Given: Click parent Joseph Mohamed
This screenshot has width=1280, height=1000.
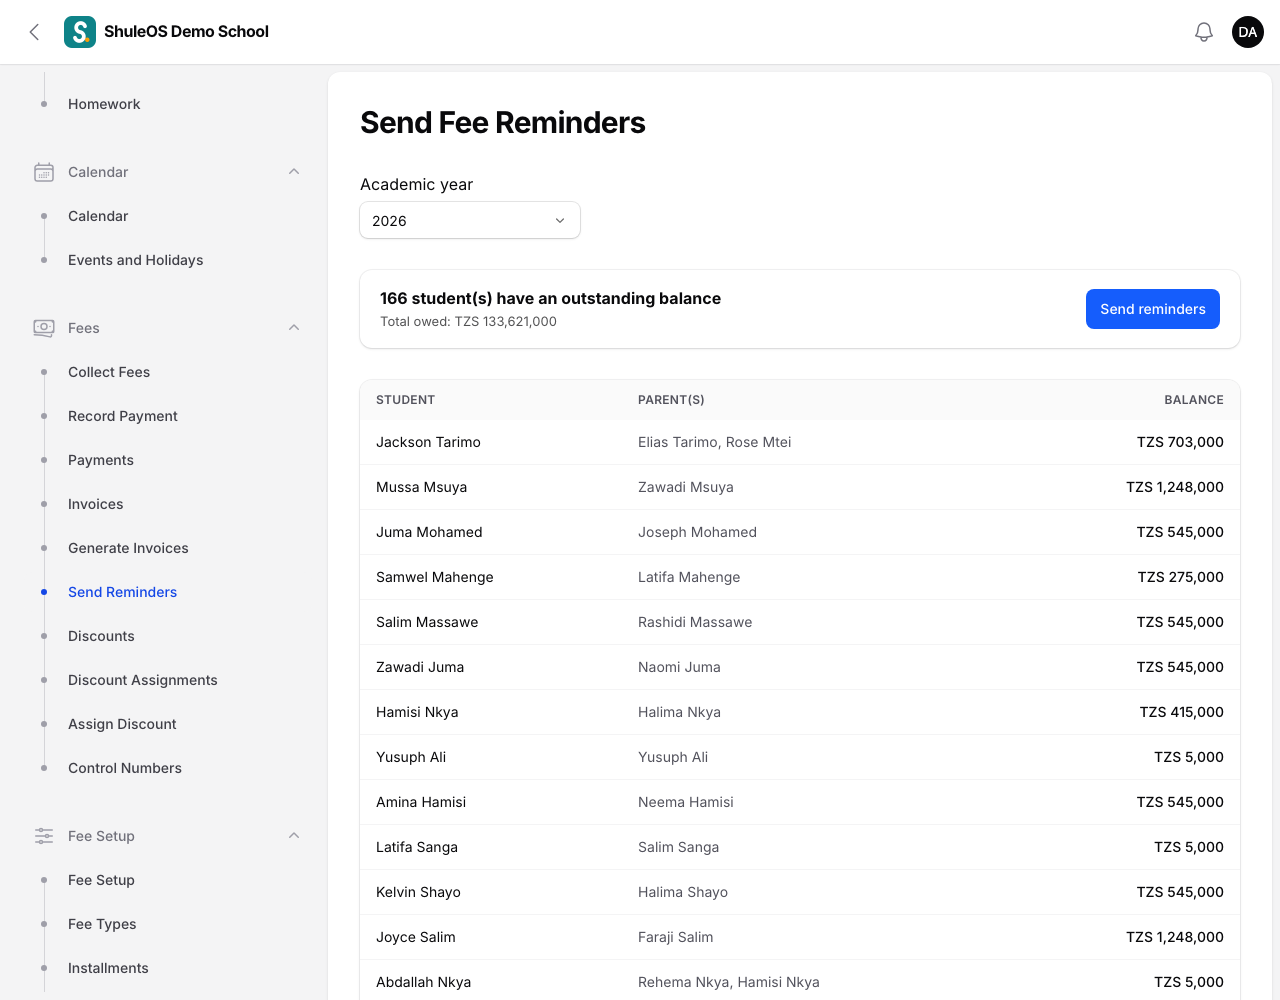Looking at the screenshot, I should tap(697, 532).
